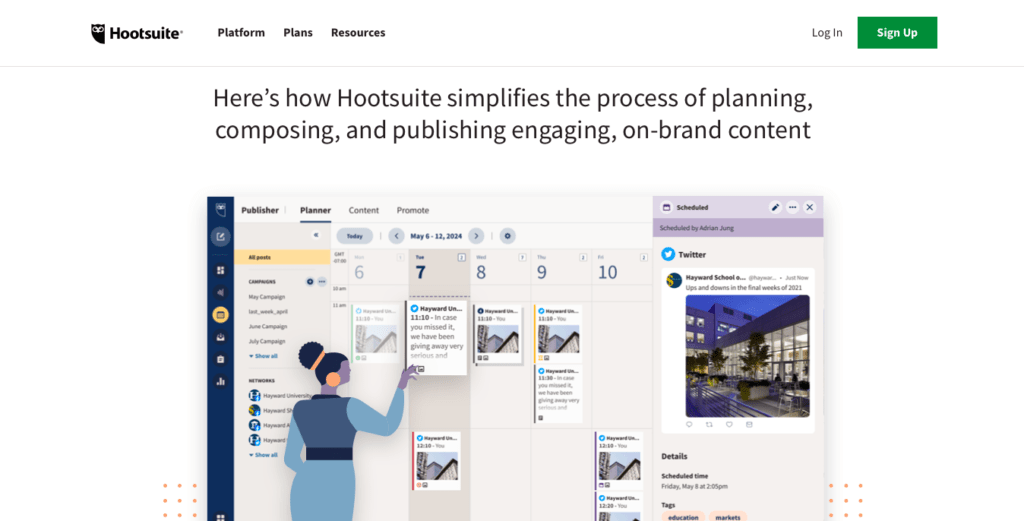Screen dimensions: 1024x521
Task: Select day 7 Tuesday header
Action: pyautogui.click(x=440, y=268)
